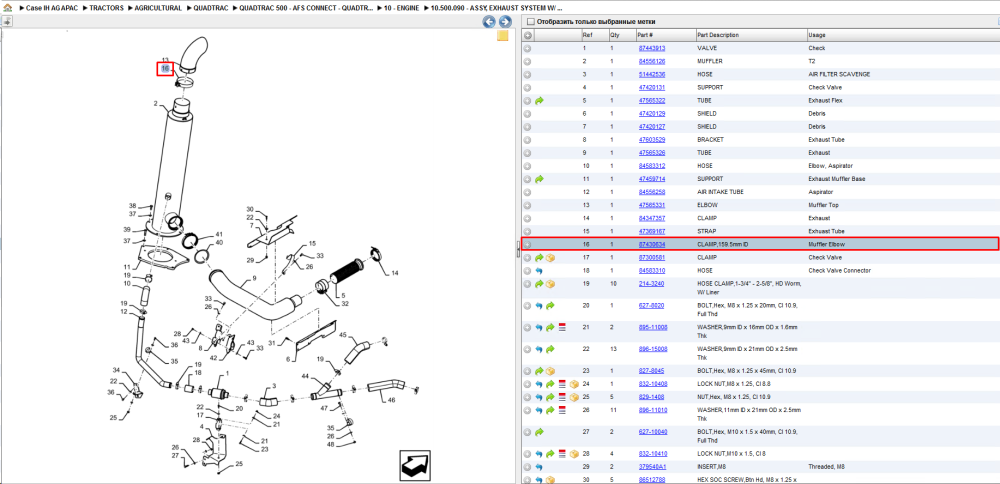
Task: Click the plus icon in table header
Action: (527, 36)
